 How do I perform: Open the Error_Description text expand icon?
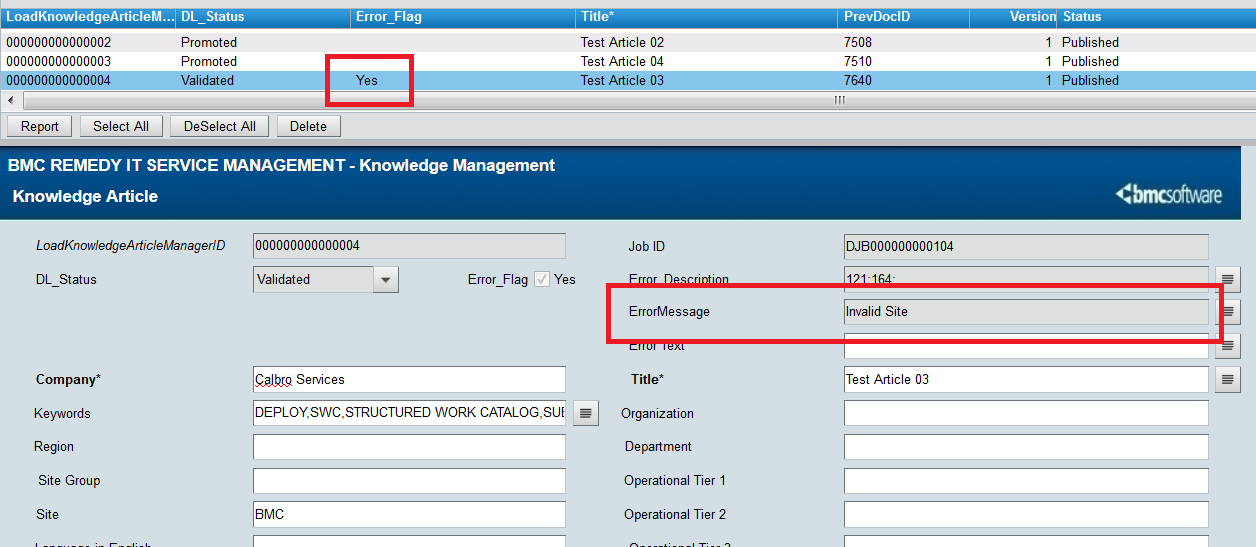1228,279
